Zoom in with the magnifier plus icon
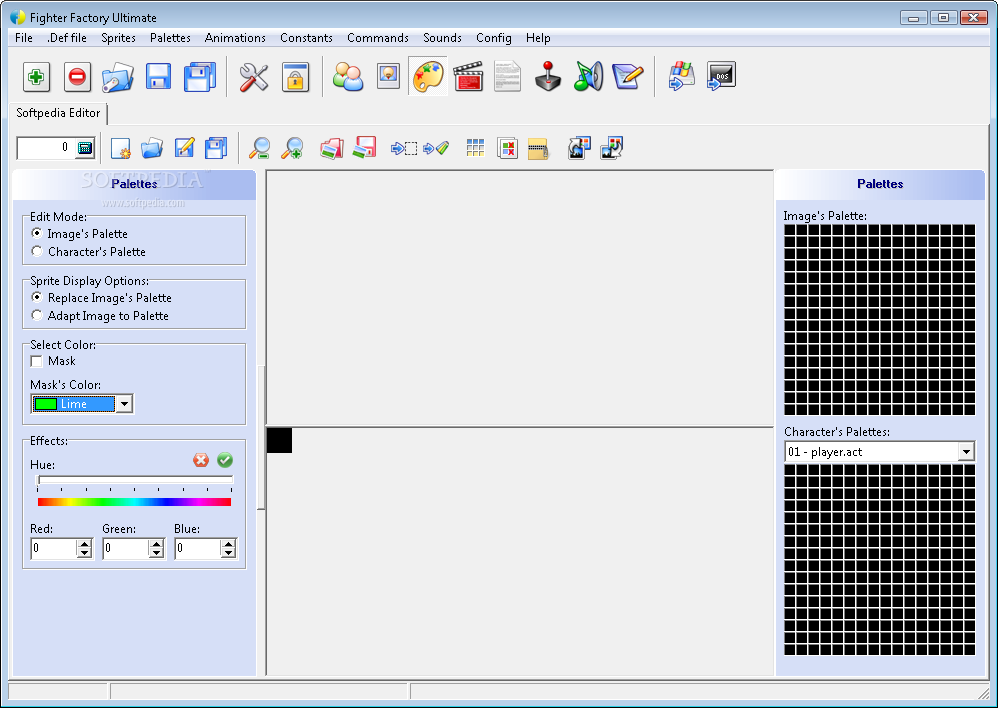This screenshot has height=708, width=998. (x=292, y=148)
